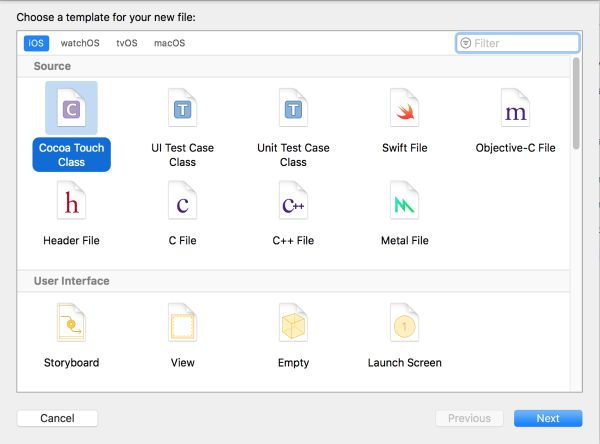Click the "Unit Test Case Class" label
600x444 pixels.
(x=293, y=155)
